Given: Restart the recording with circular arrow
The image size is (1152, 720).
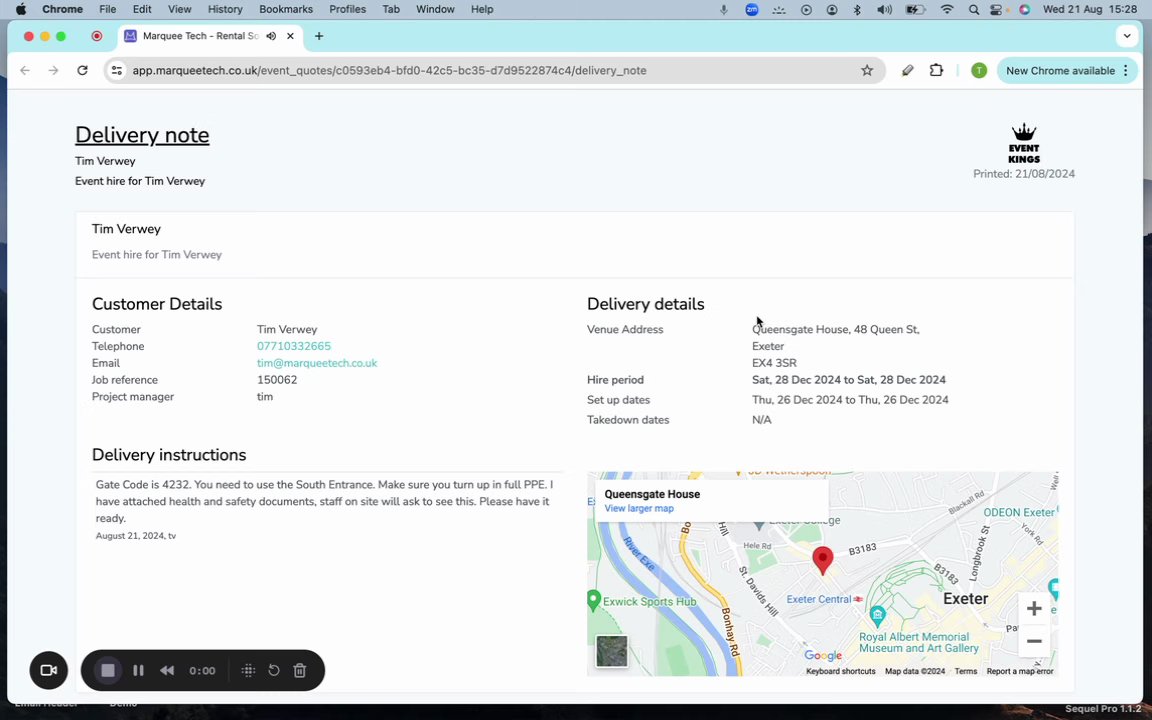Looking at the screenshot, I should tap(273, 670).
